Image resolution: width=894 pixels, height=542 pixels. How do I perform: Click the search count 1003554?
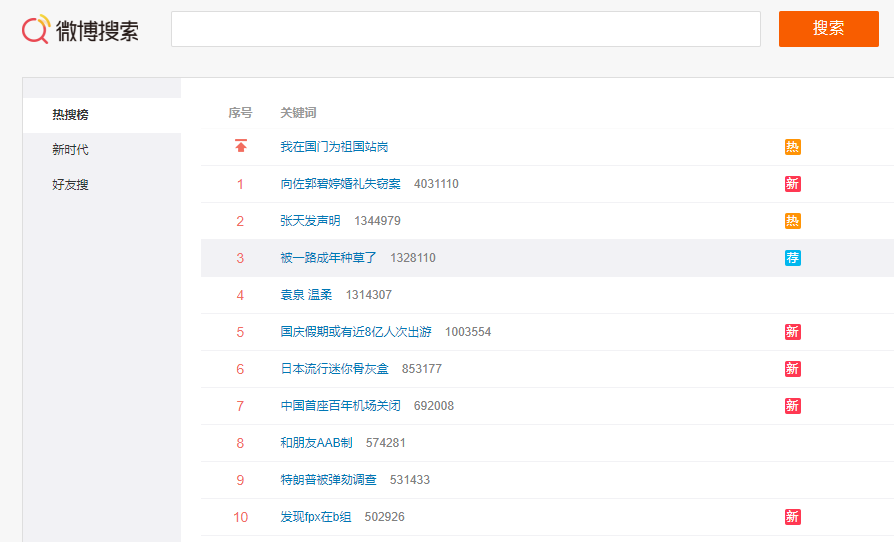coord(468,332)
